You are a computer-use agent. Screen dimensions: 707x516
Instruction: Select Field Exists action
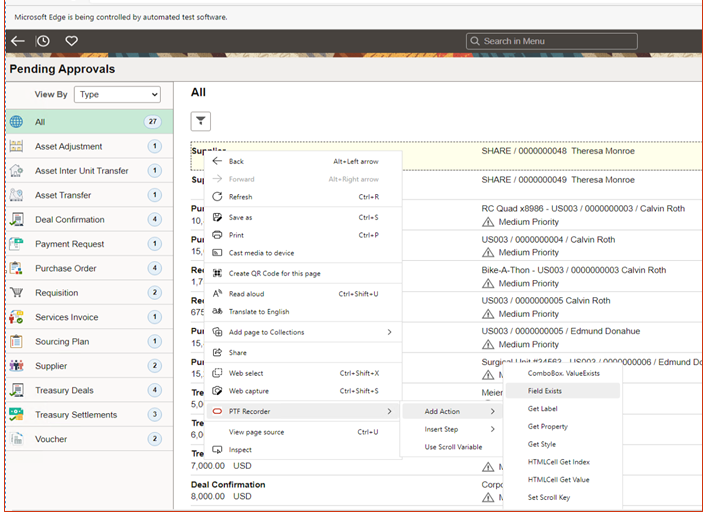pyautogui.click(x=563, y=391)
